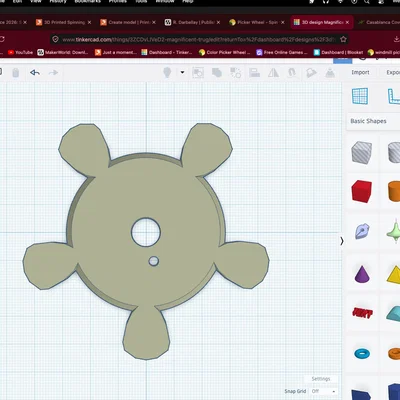This screenshot has height=400, width=400.
Task: Open the Settings button near Snap Grid
Action: point(321,379)
